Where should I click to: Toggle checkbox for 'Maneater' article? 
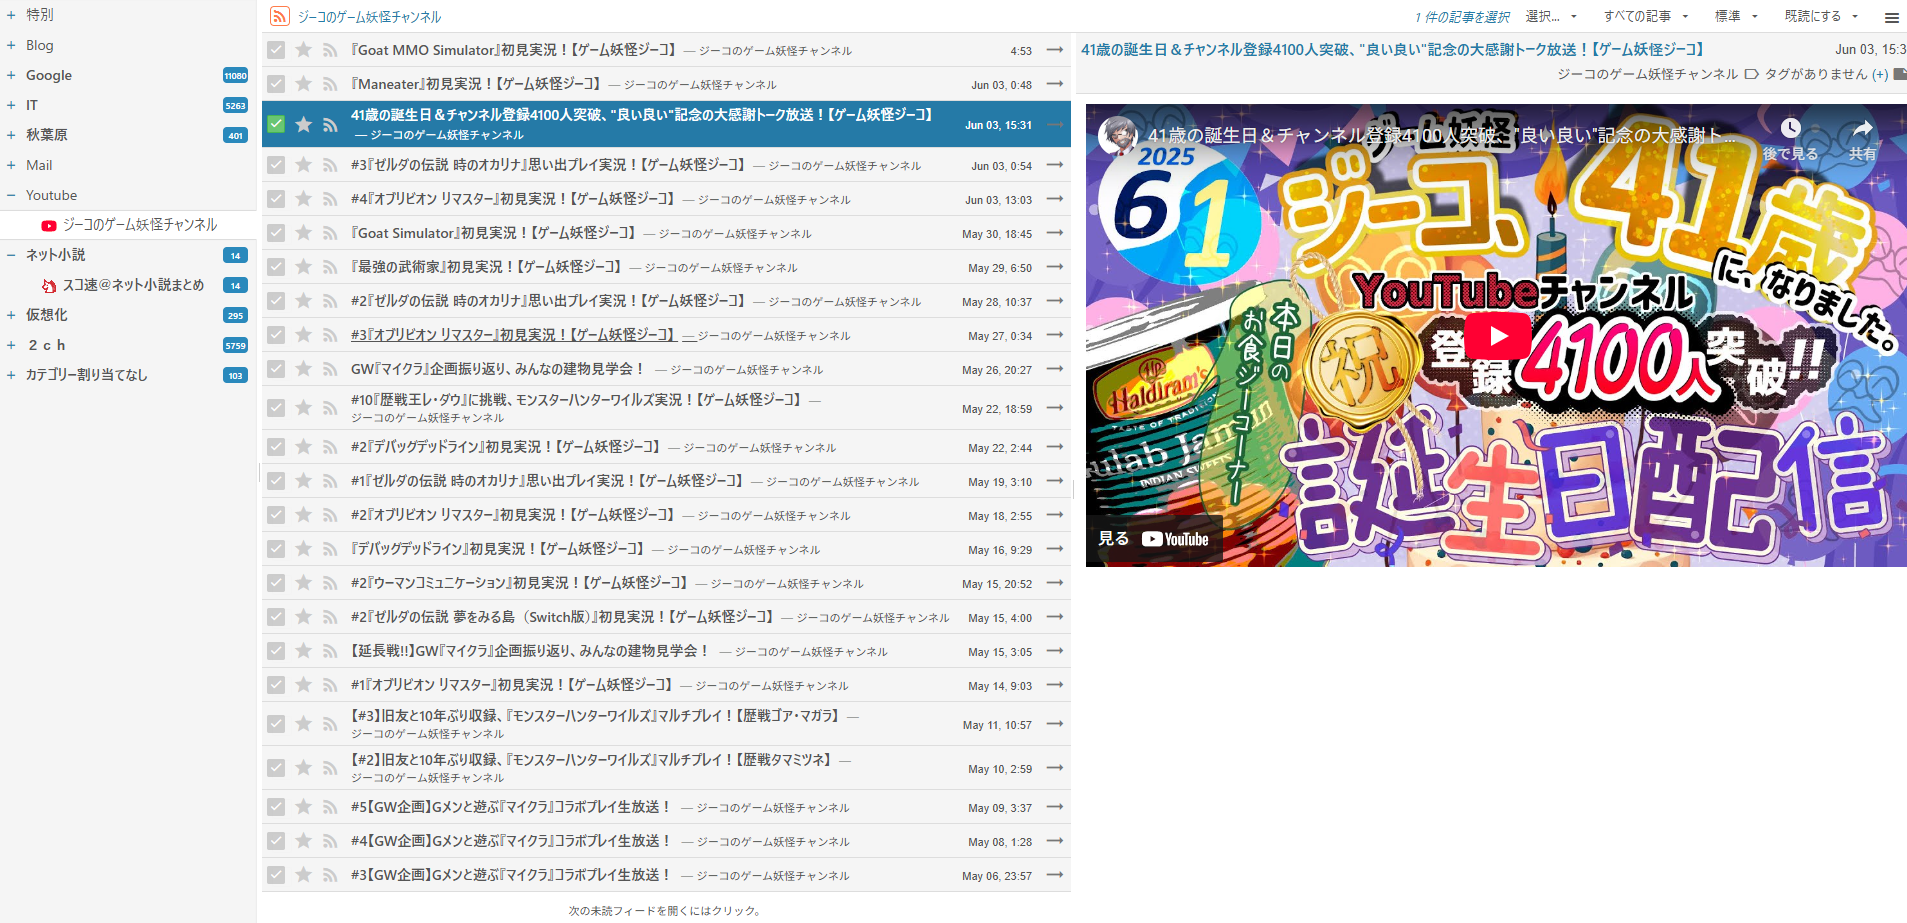pyautogui.click(x=276, y=84)
